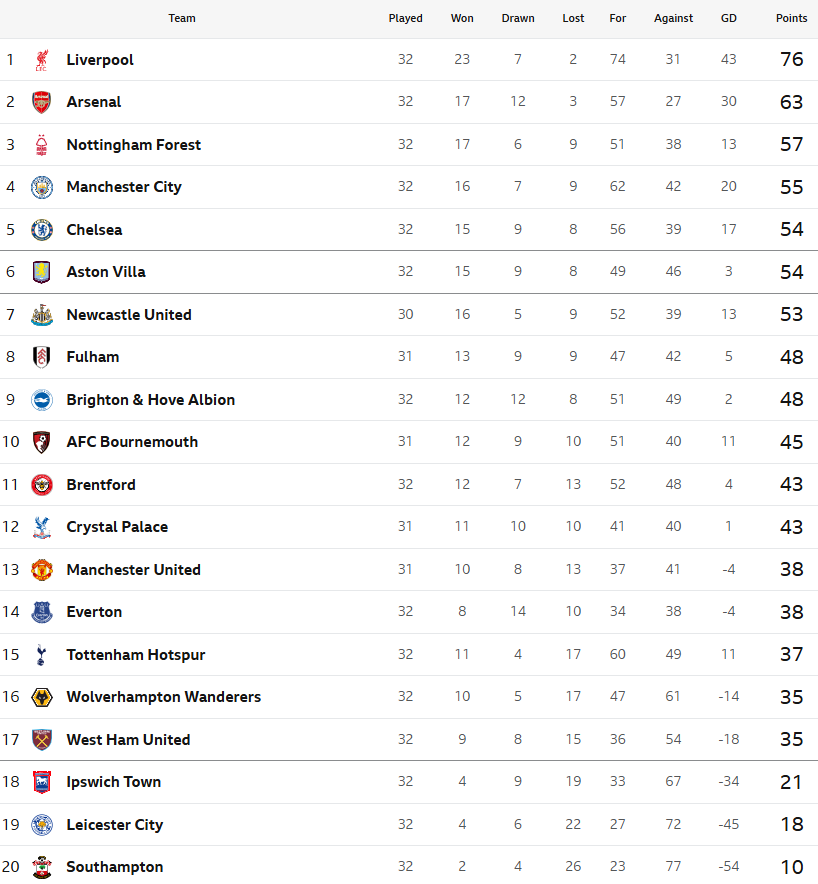
Task: Click the Leicester City fox badge
Action: [42, 825]
